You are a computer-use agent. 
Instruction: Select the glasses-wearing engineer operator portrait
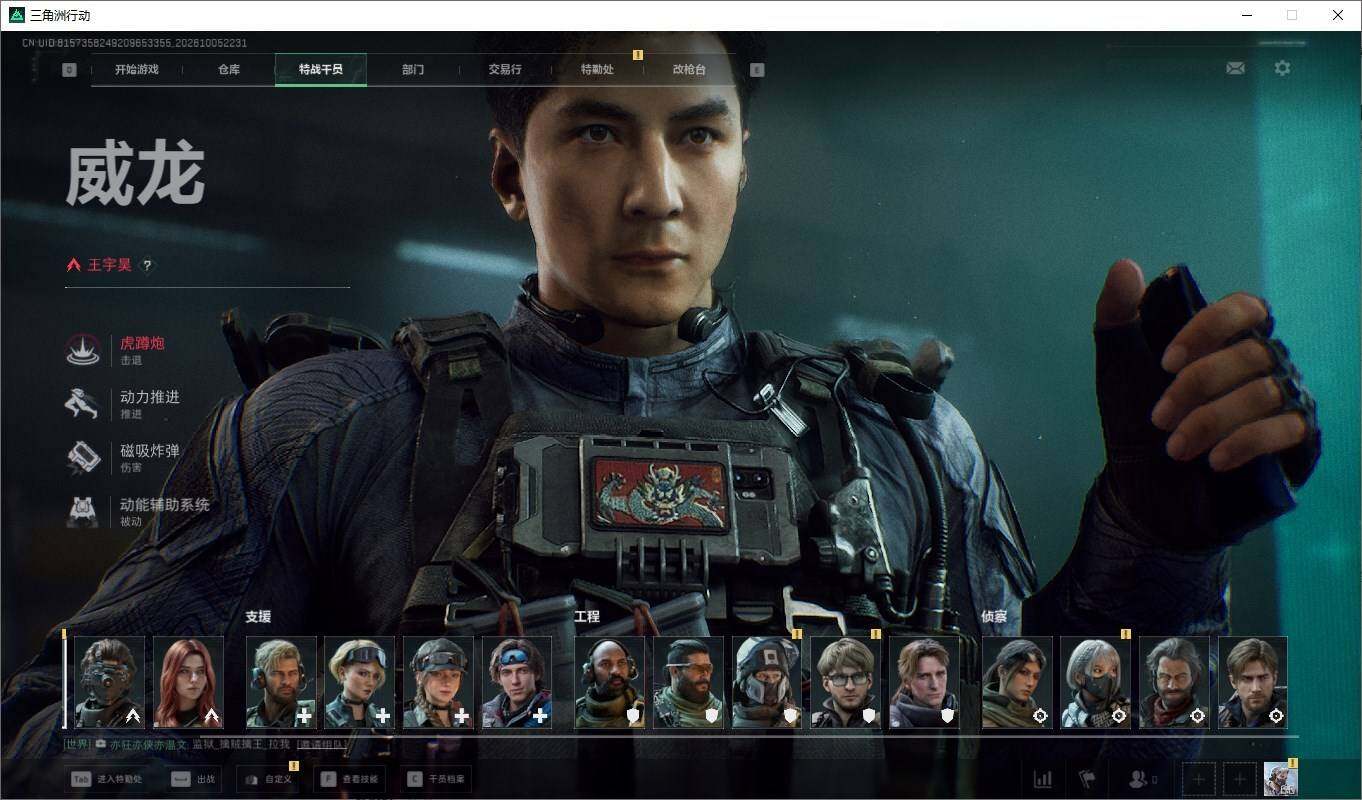click(x=845, y=682)
